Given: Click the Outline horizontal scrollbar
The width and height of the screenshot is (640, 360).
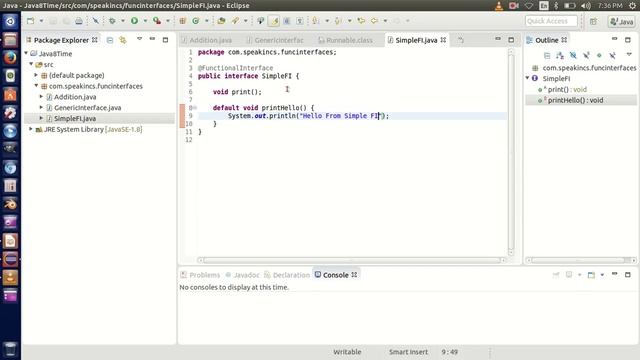Looking at the screenshot, I should [581, 260].
